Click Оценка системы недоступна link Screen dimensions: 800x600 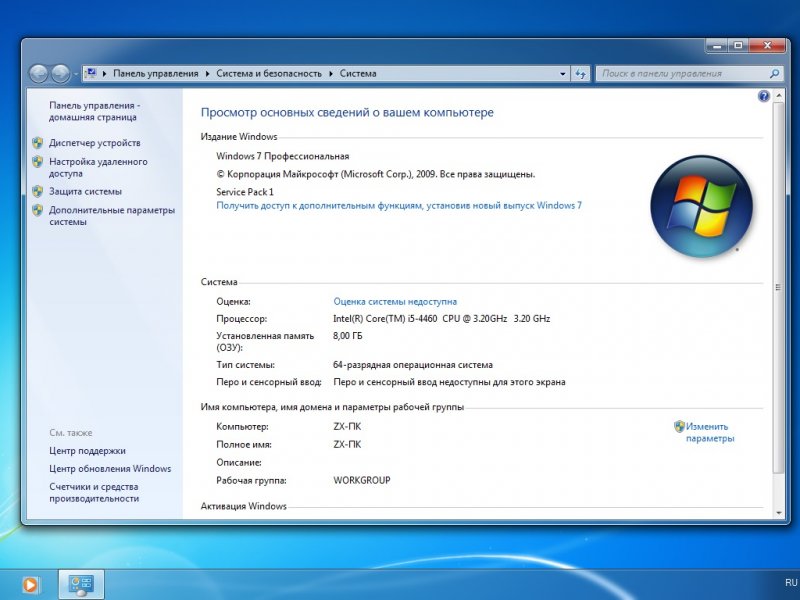(x=395, y=302)
